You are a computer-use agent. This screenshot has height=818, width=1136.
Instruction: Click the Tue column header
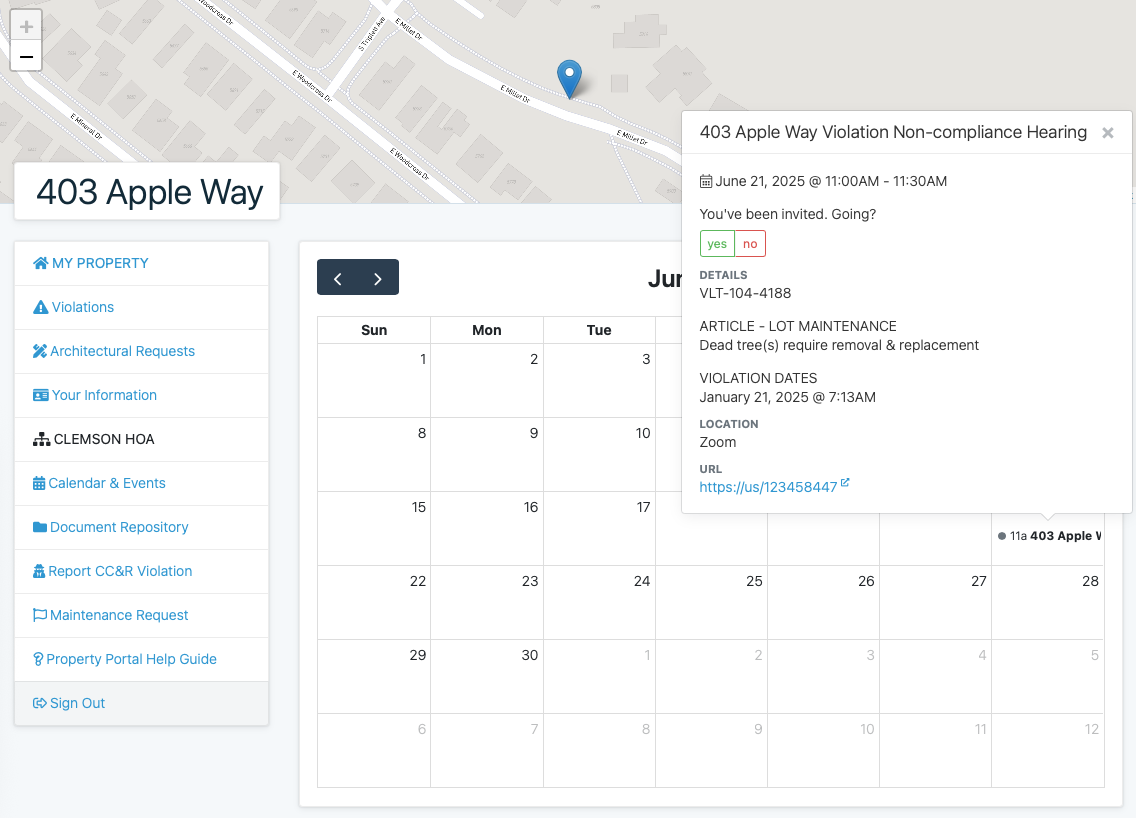pos(599,330)
